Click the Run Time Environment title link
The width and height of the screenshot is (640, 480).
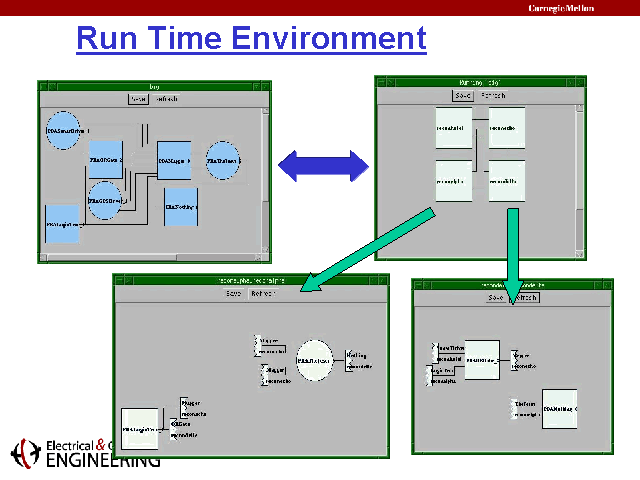251,39
